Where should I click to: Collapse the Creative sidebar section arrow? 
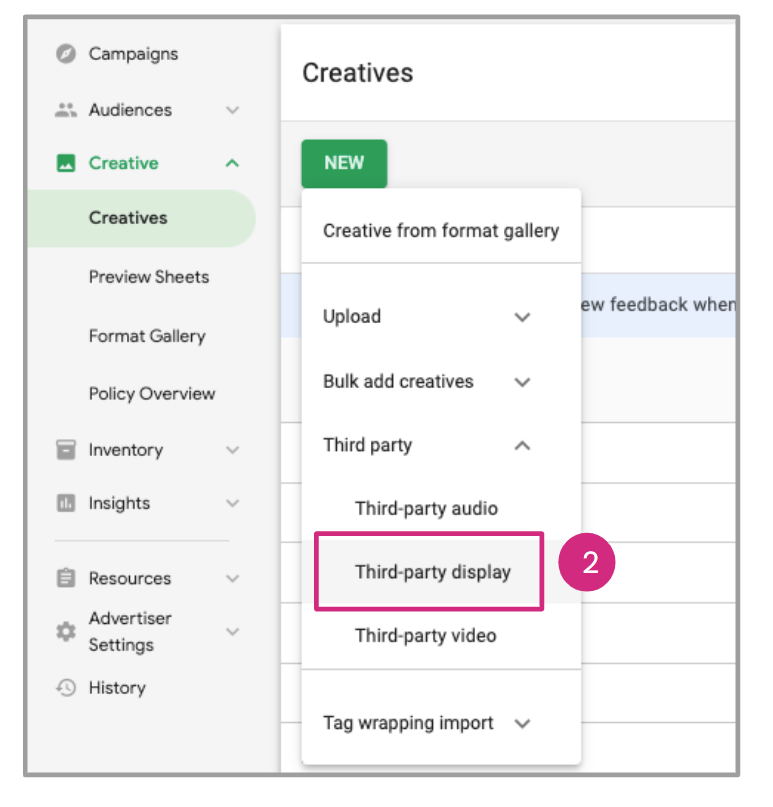(x=232, y=164)
